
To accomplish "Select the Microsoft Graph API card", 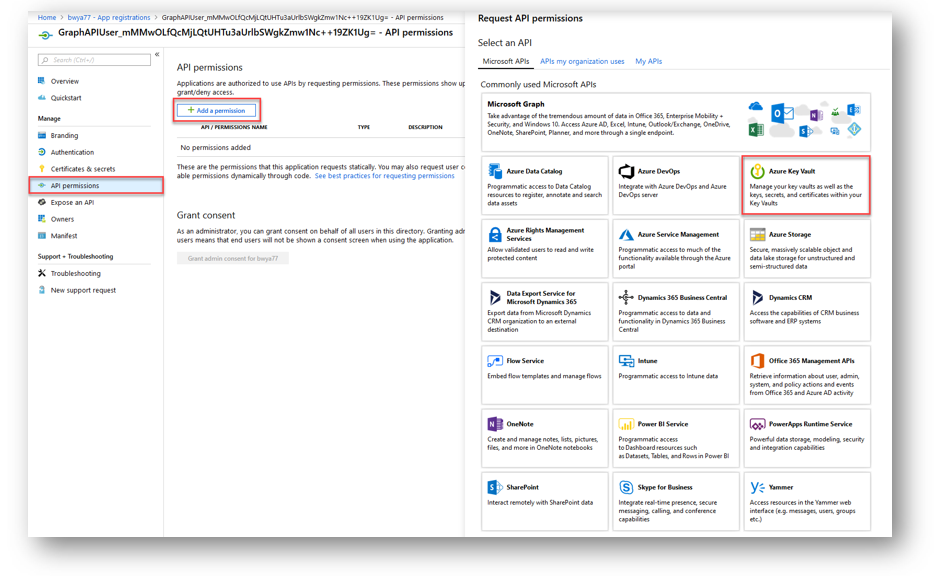I will [x=675, y=122].
